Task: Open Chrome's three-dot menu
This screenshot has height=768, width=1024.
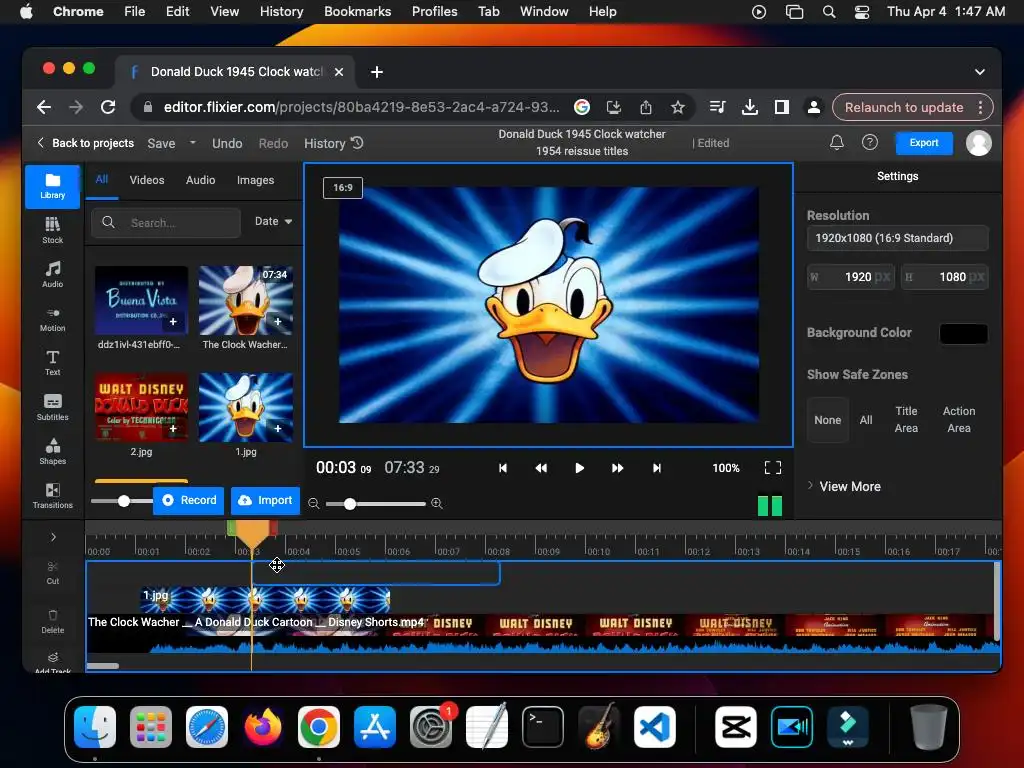Action: click(980, 107)
